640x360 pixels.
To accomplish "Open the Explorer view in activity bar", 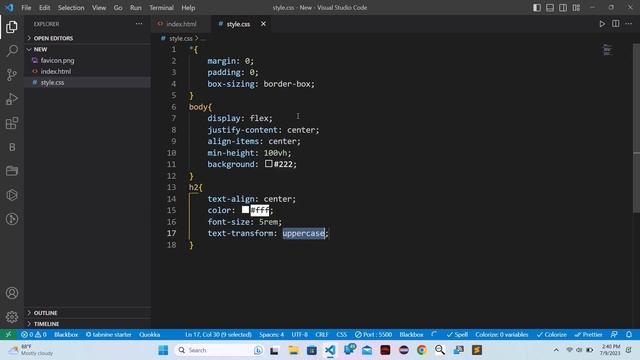I will click(x=12, y=27).
